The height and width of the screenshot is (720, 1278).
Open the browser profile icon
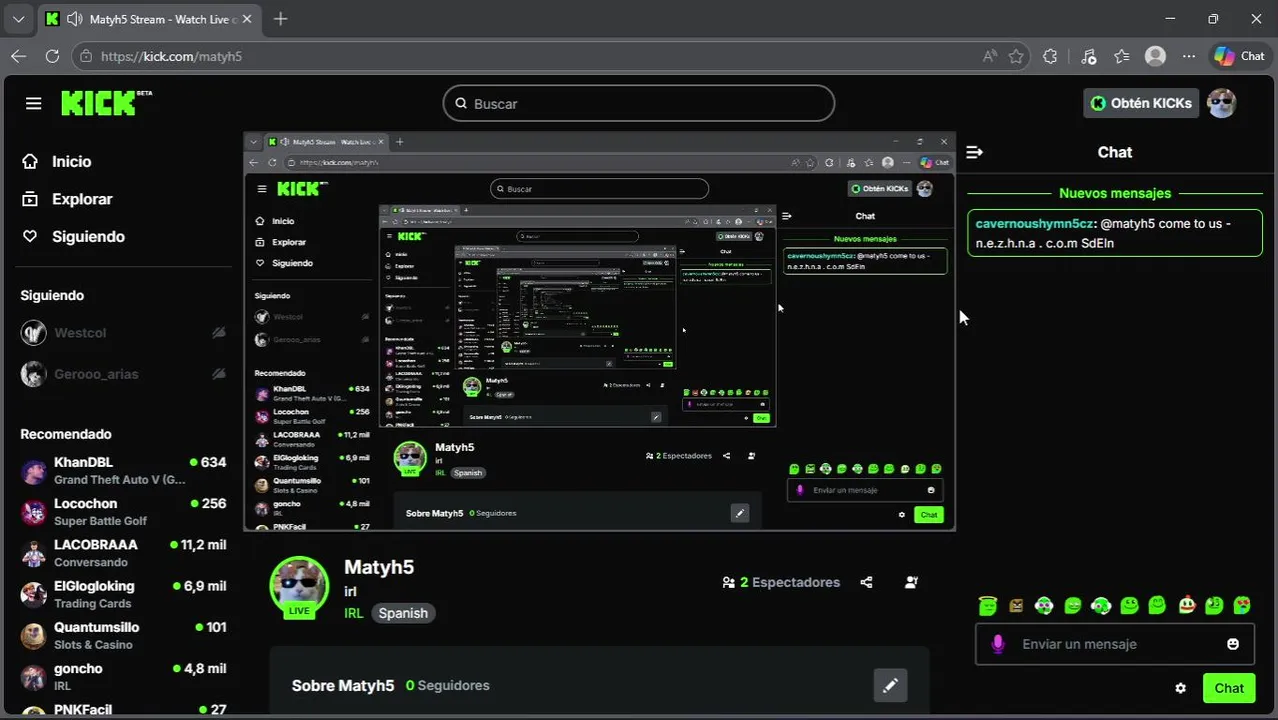pos(1155,56)
